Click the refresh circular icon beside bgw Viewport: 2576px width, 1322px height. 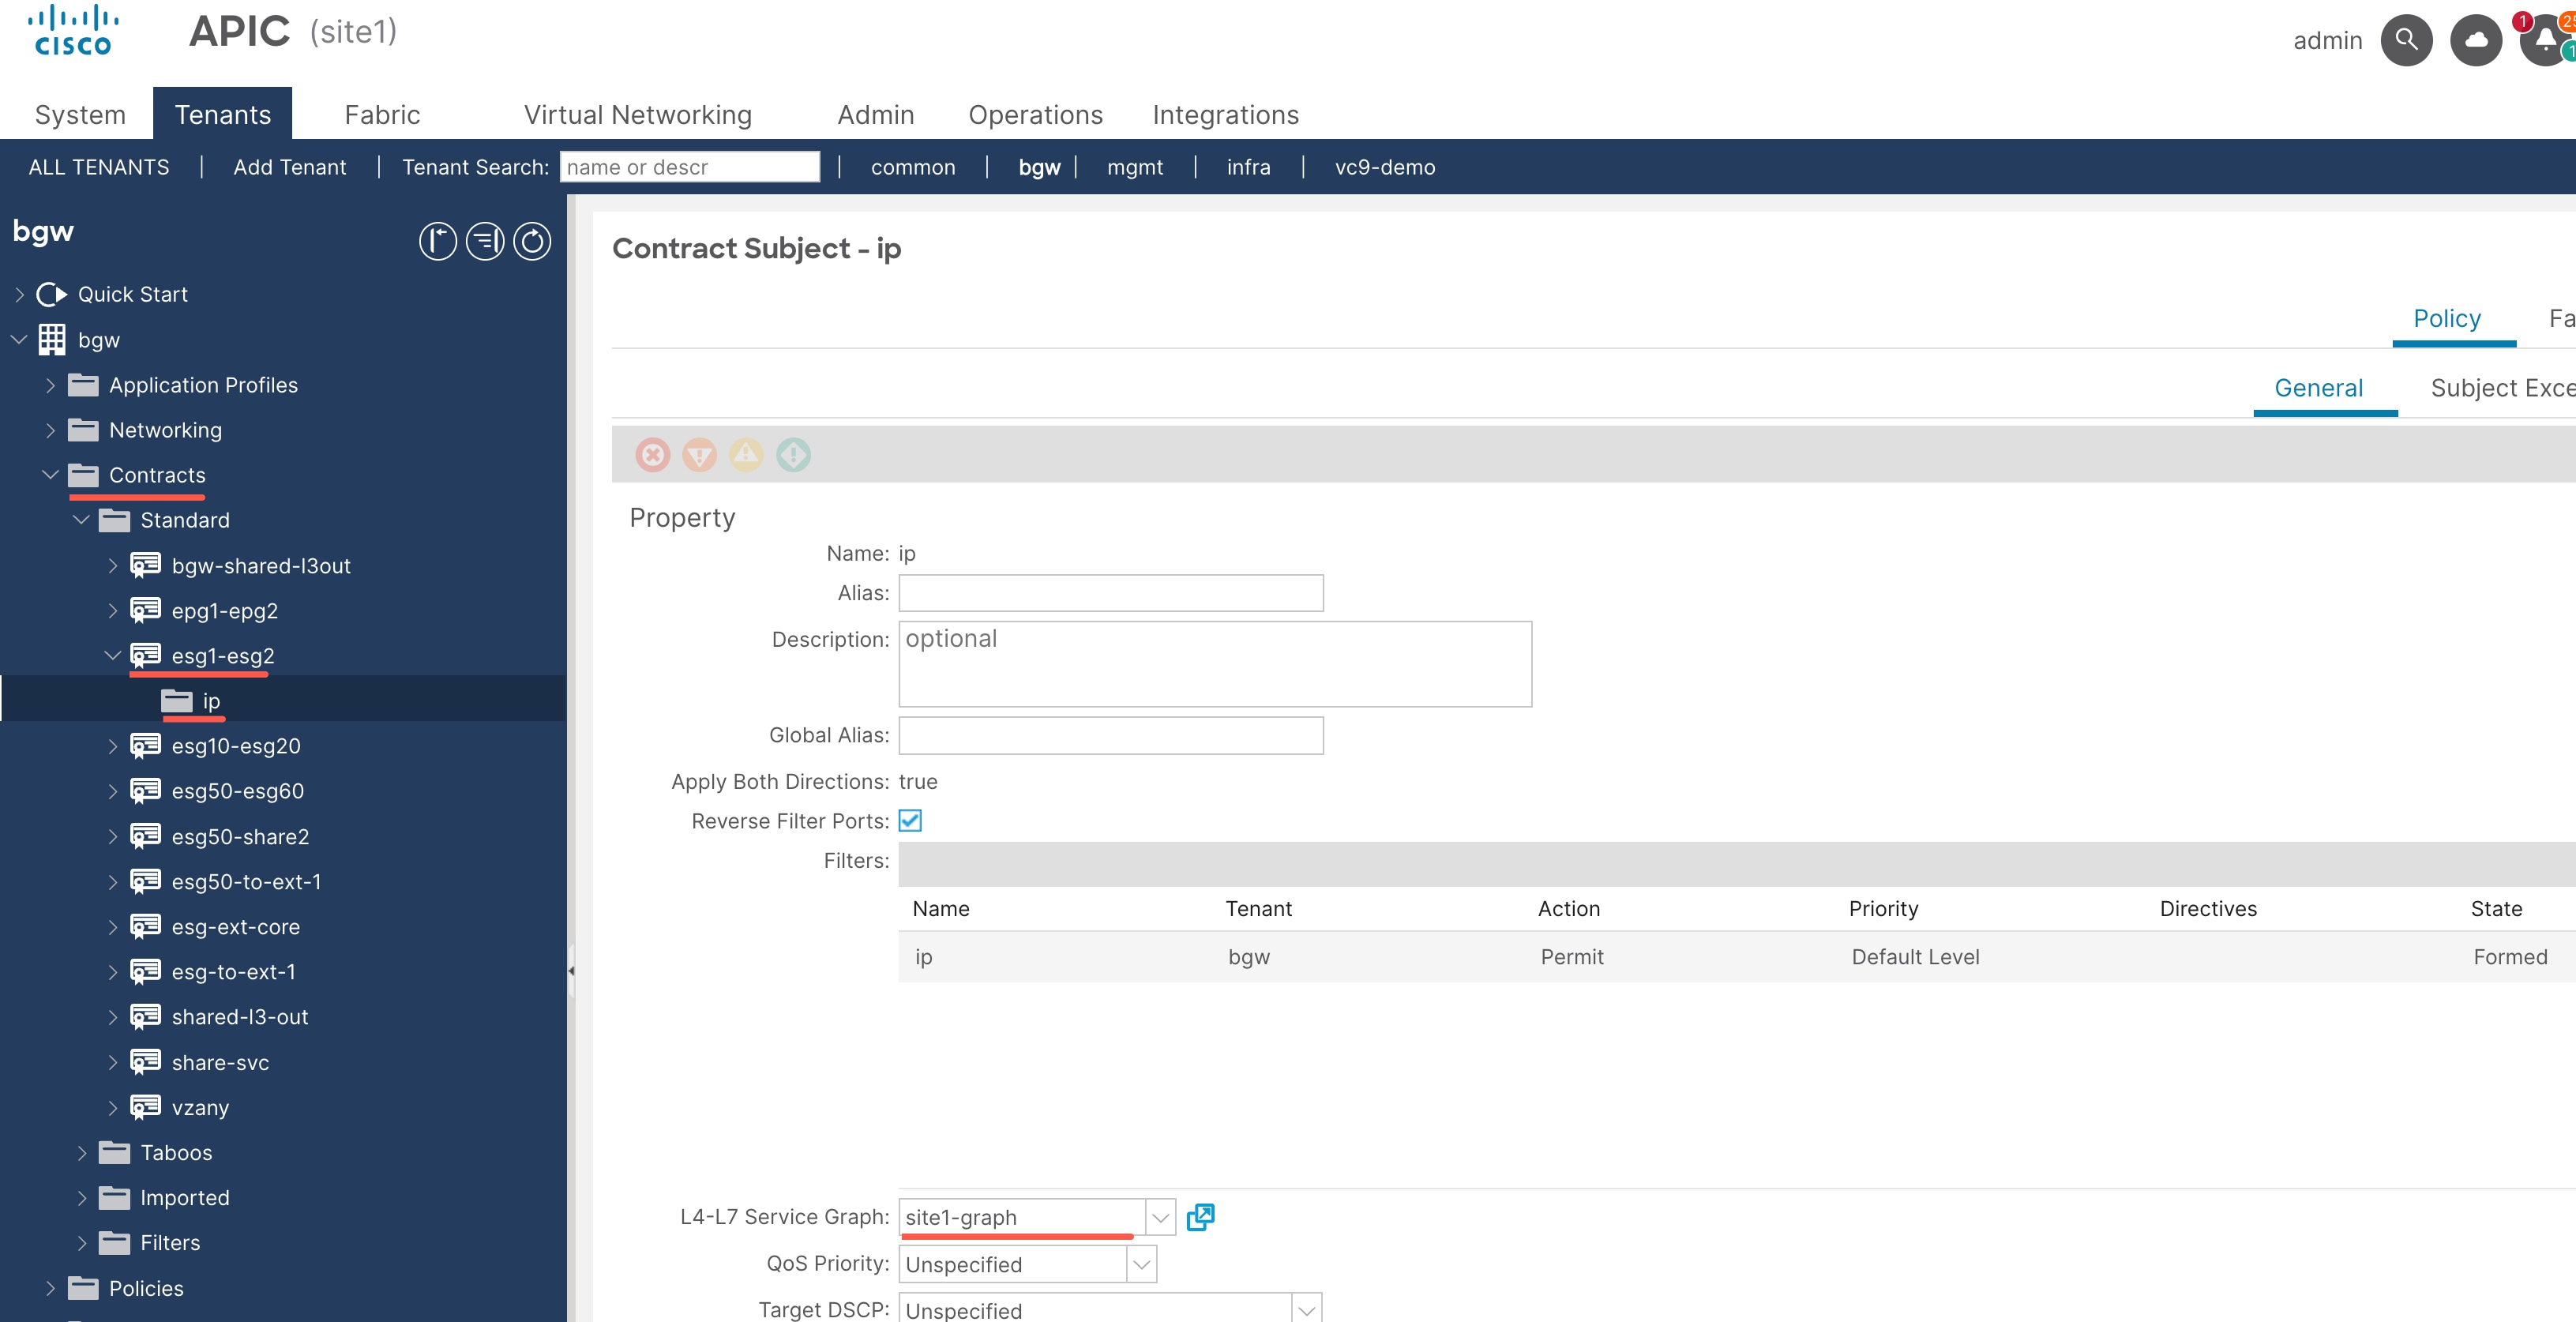click(532, 241)
